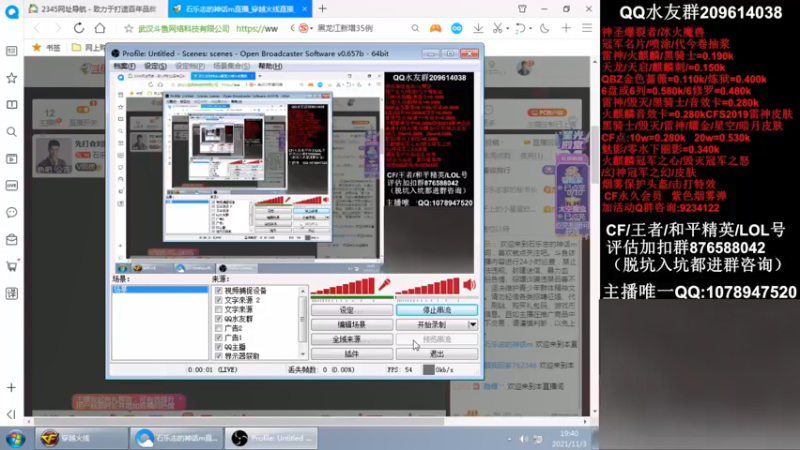The image size is (800, 450).
Task: Open the browser home page
Action: click(x=100, y=29)
